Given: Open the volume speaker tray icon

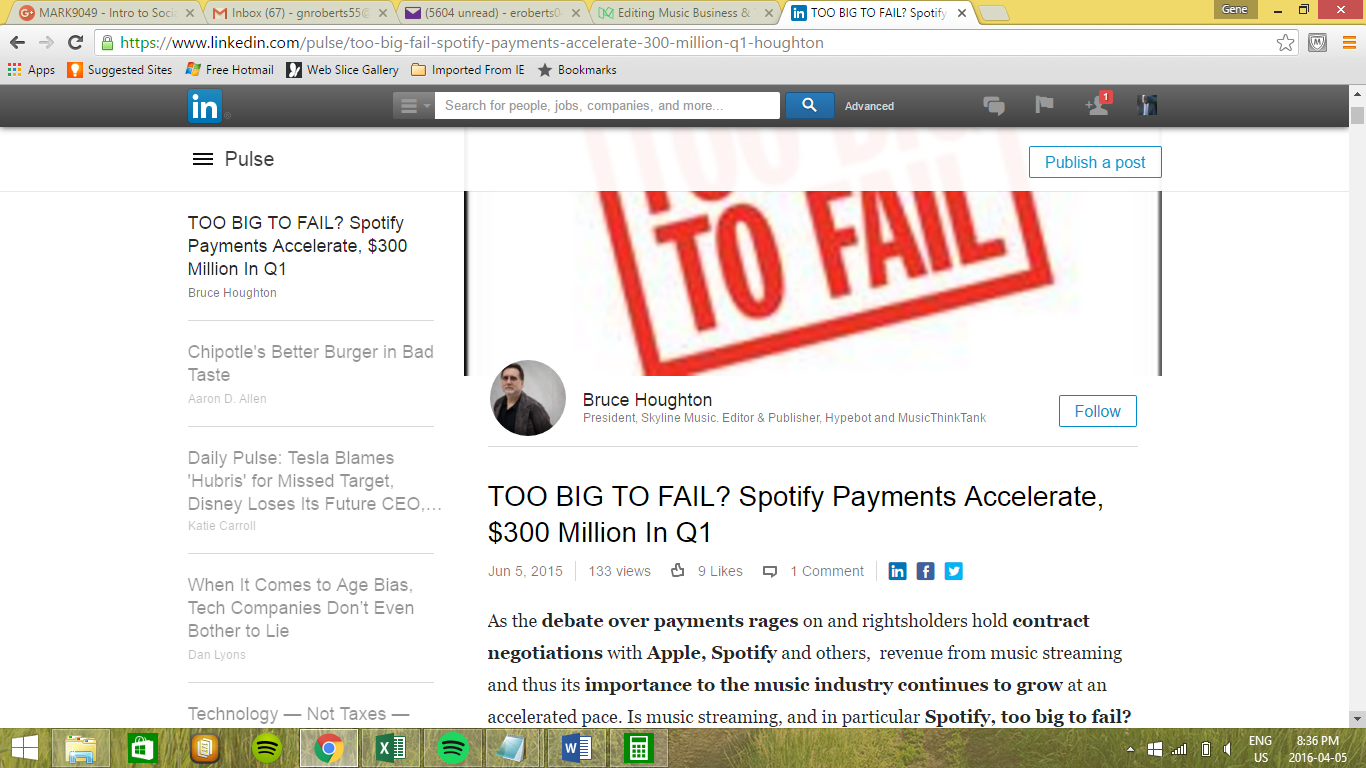Looking at the screenshot, I should coord(1227,749).
